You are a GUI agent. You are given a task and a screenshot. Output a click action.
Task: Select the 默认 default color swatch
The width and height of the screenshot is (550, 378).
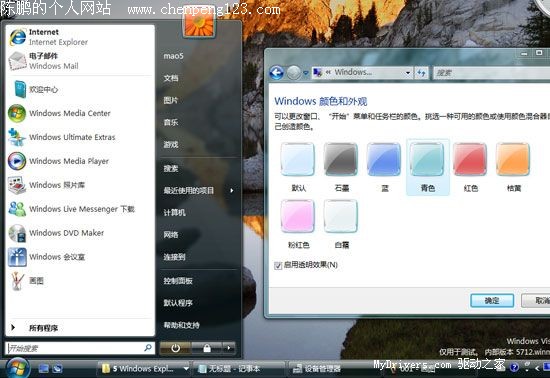click(x=298, y=159)
